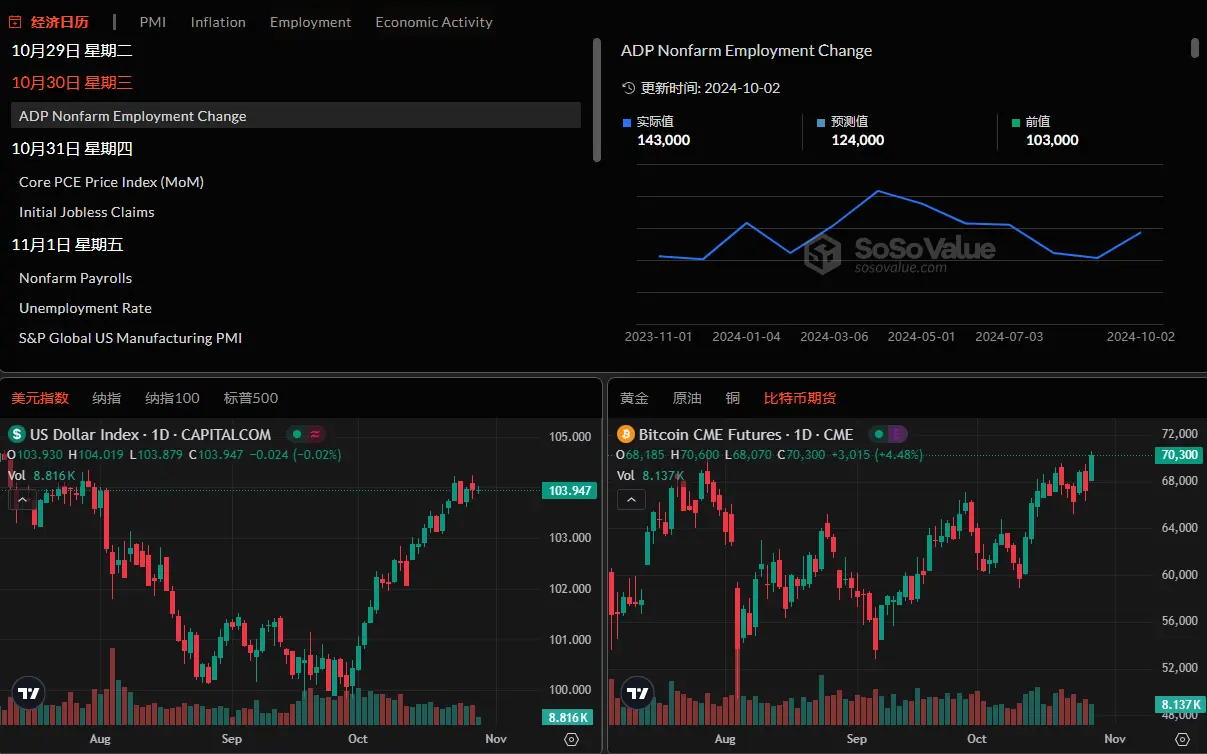Toggle the actual value series in legend
1207x754 pixels.
(627, 122)
